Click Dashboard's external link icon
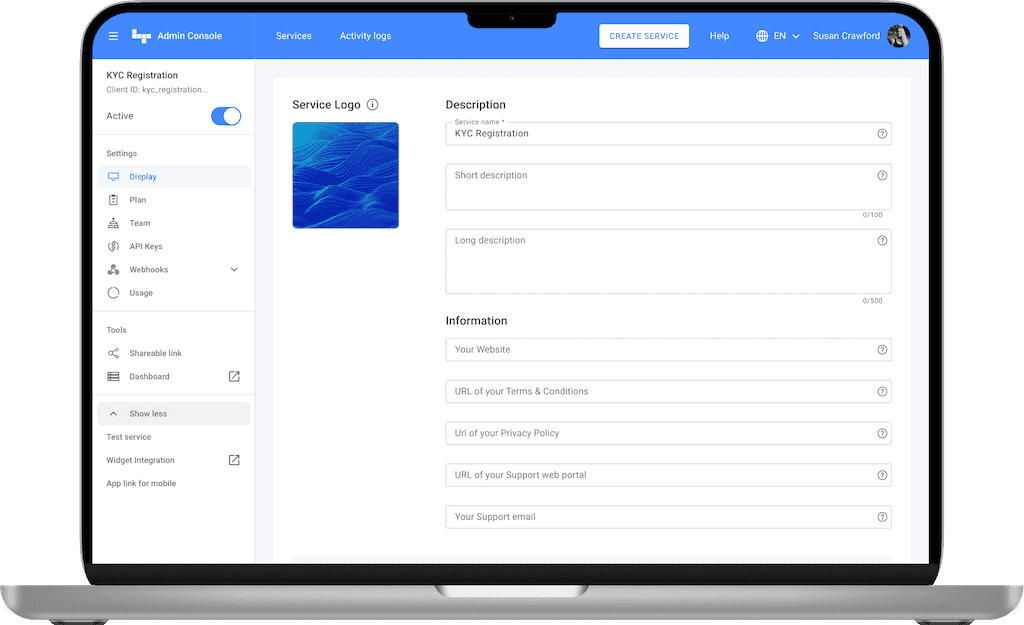 coord(234,376)
